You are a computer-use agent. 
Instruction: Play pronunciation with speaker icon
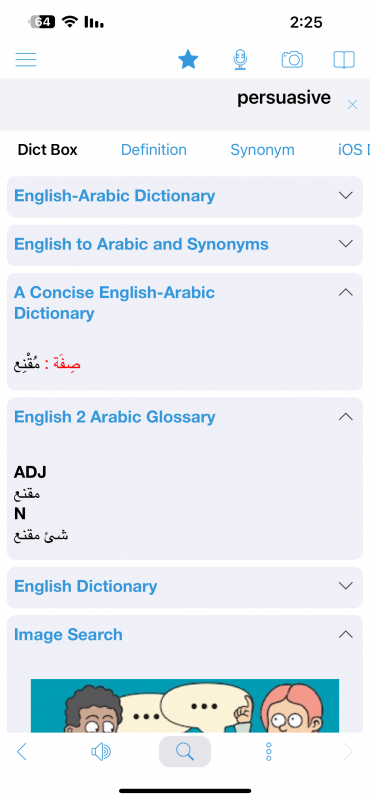coord(101,752)
